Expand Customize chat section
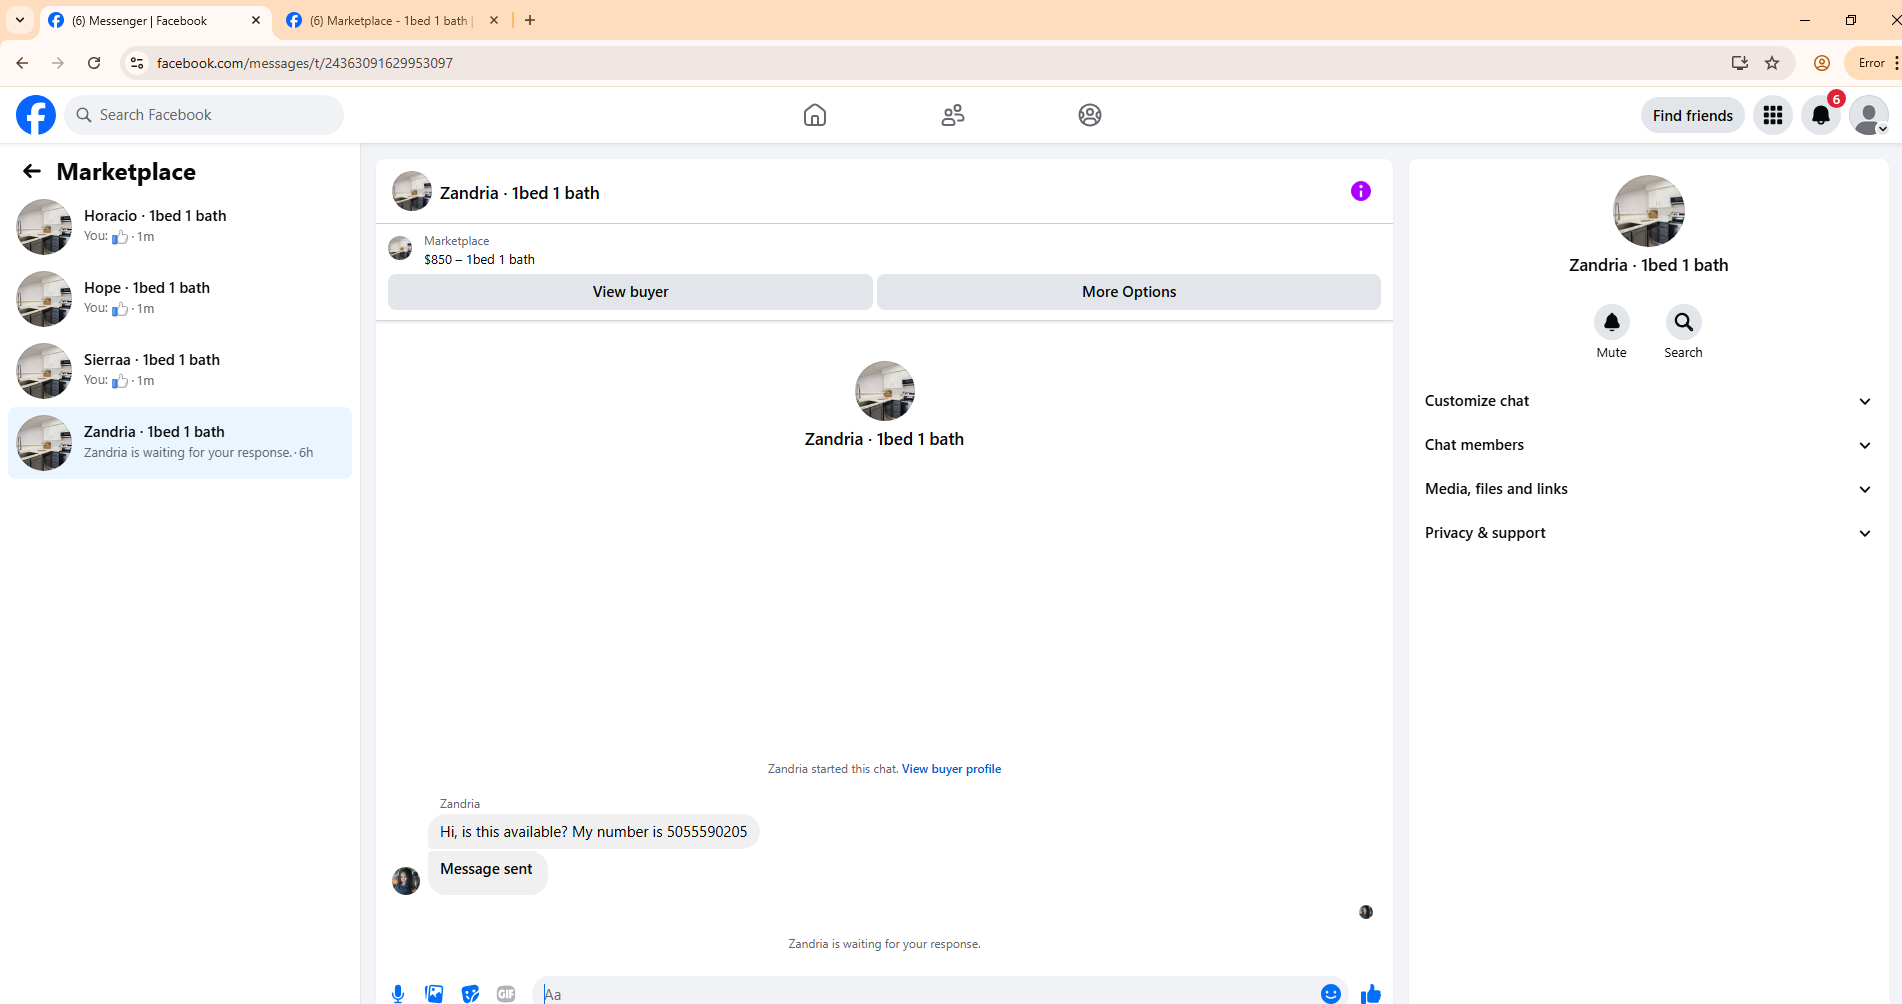The image size is (1902, 1004). coord(1649,401)
